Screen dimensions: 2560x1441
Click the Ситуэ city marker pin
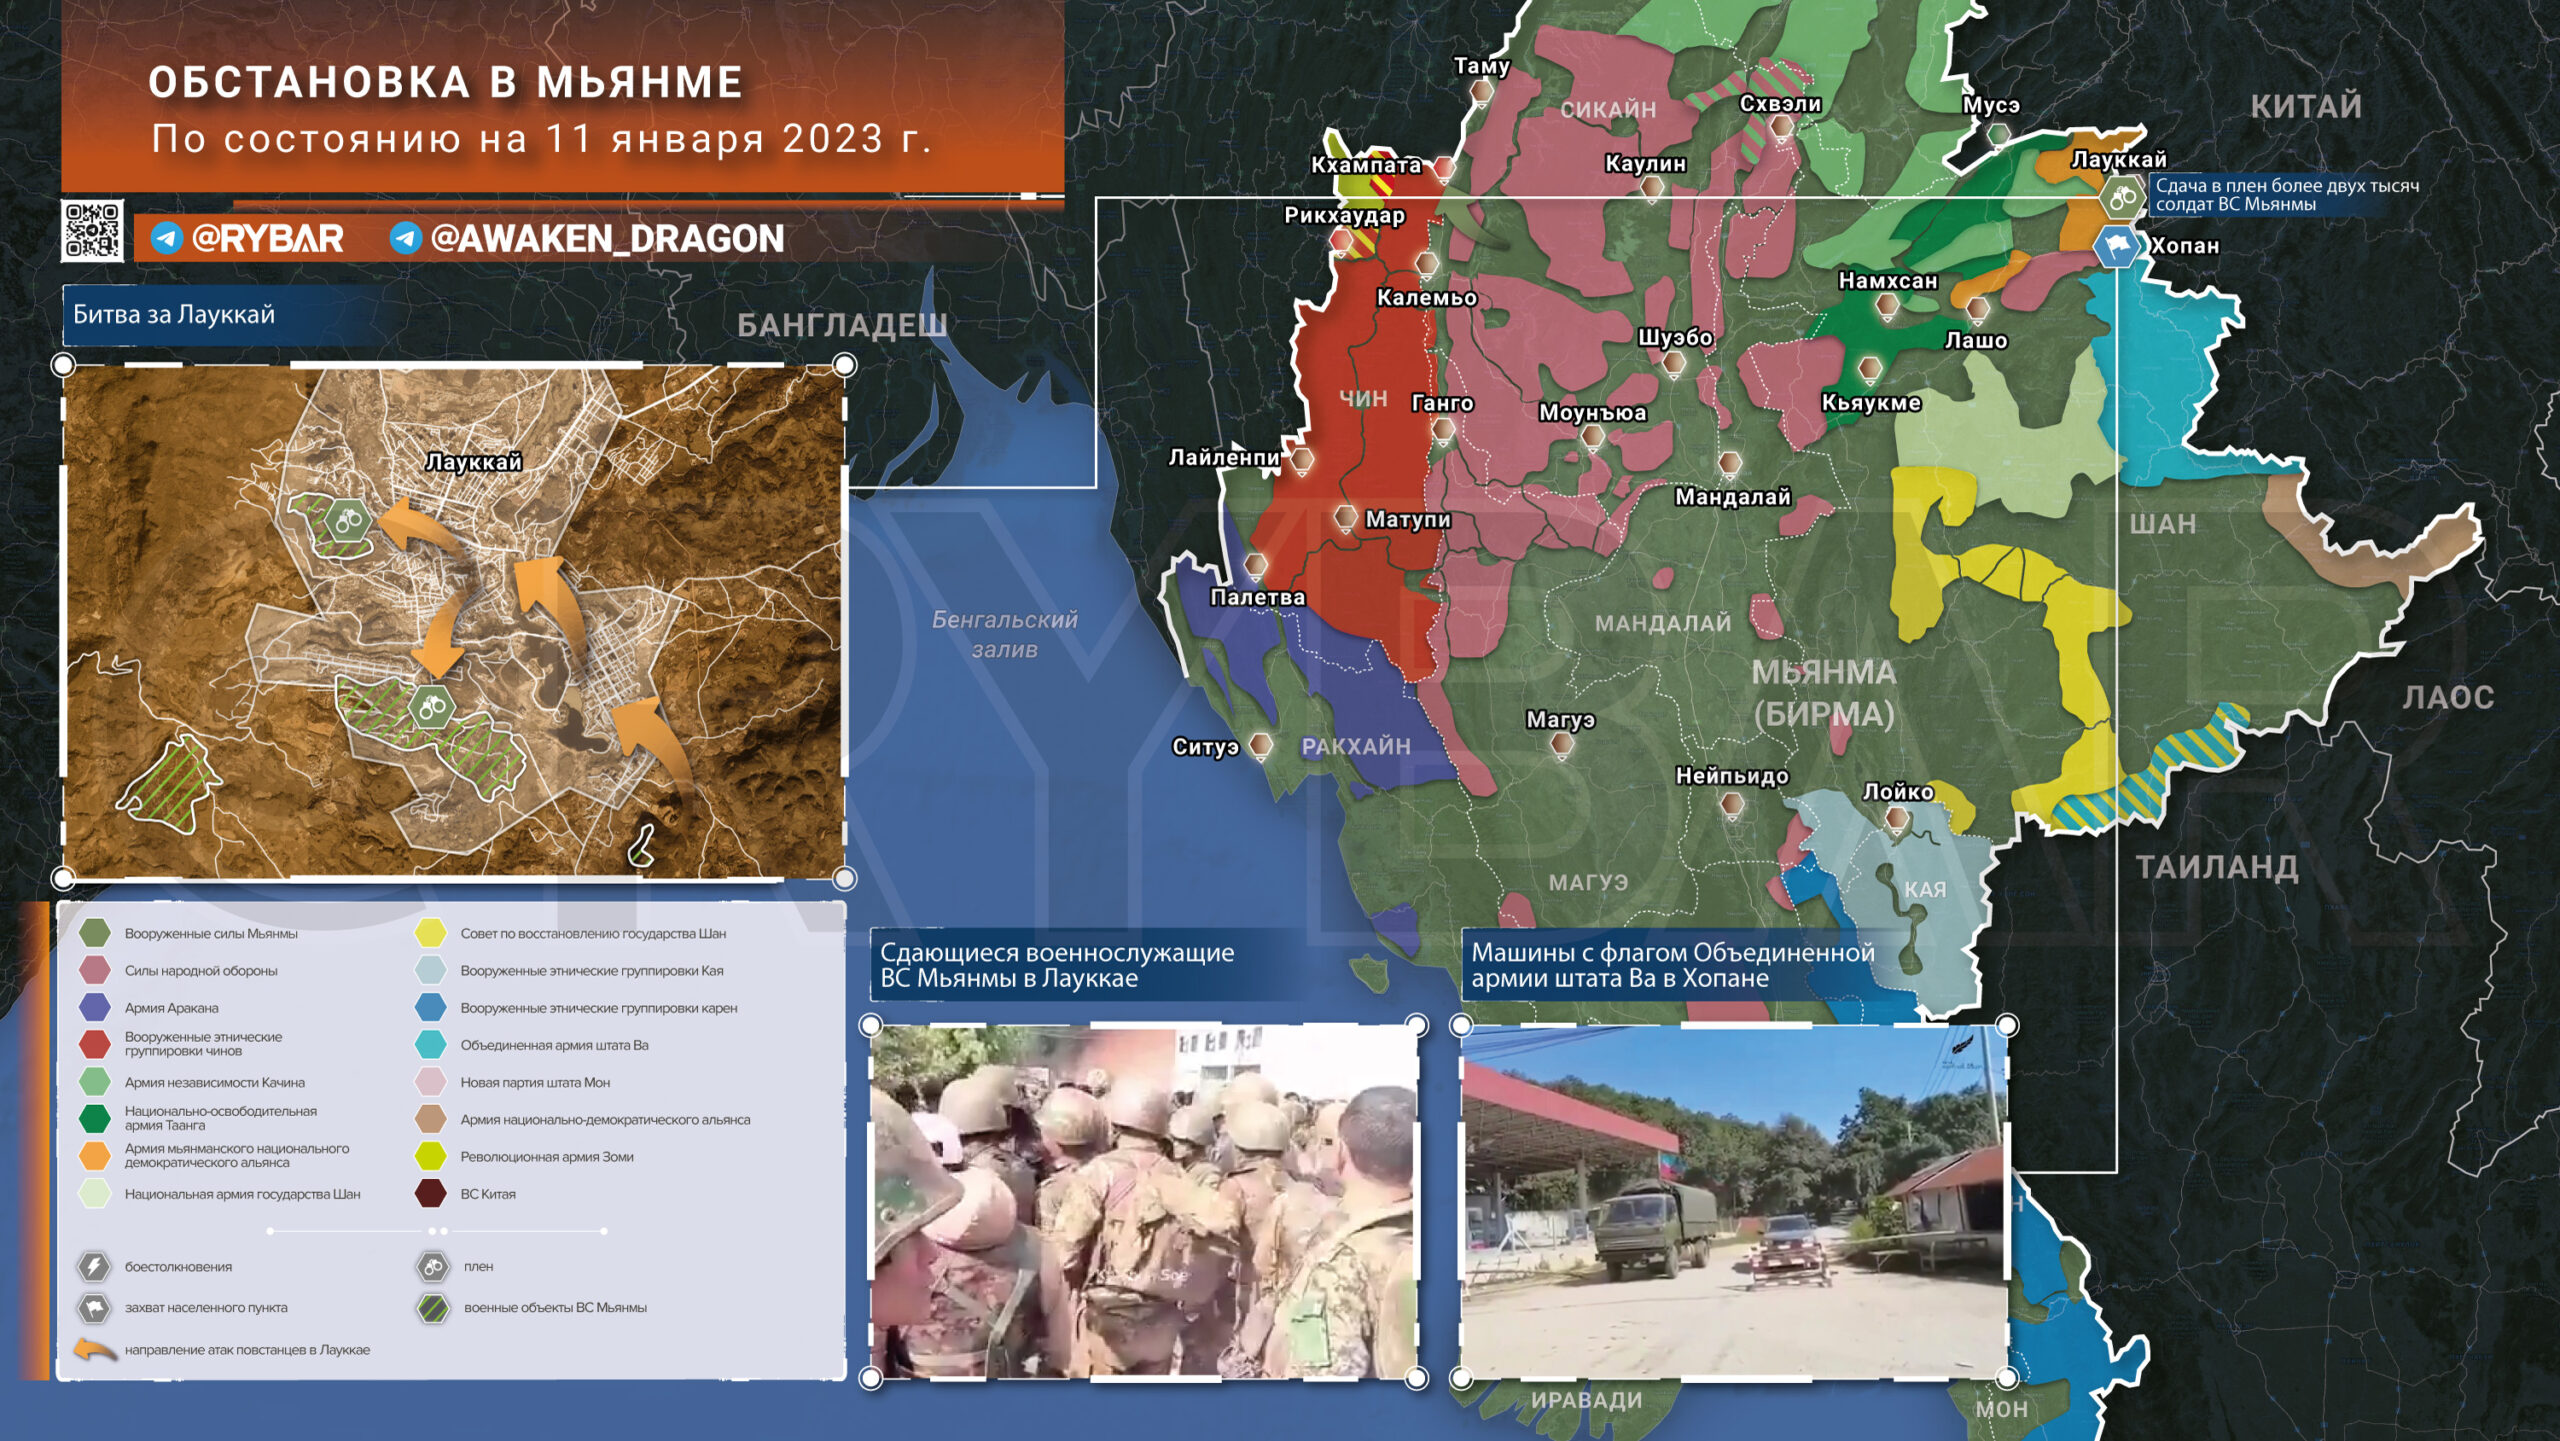coord(1261,746)
